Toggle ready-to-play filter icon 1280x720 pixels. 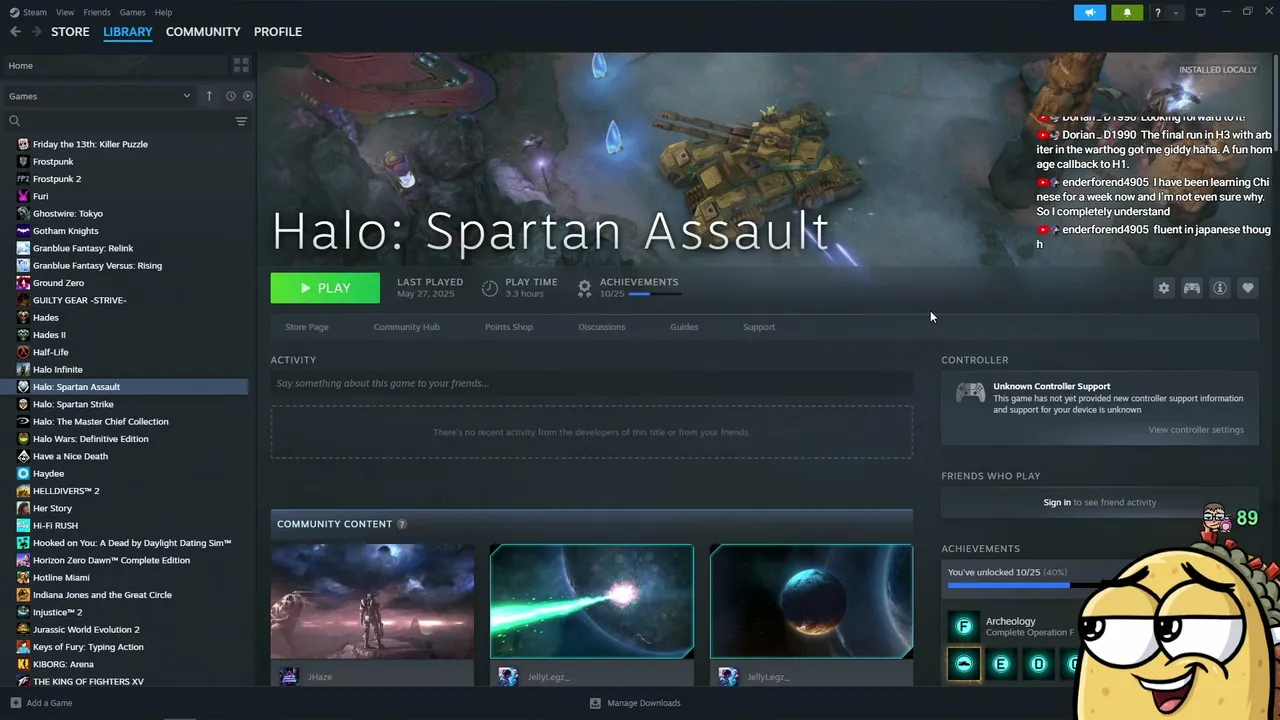(x=248, y=96)
